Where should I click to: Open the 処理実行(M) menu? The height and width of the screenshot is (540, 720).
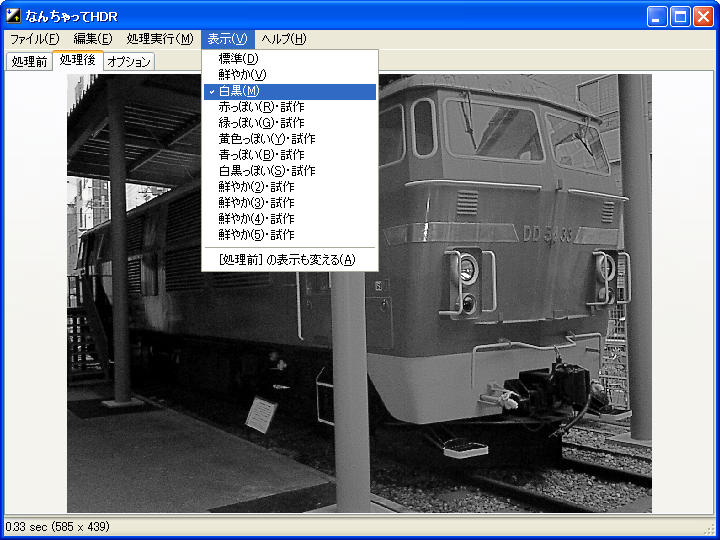[160, 39]
